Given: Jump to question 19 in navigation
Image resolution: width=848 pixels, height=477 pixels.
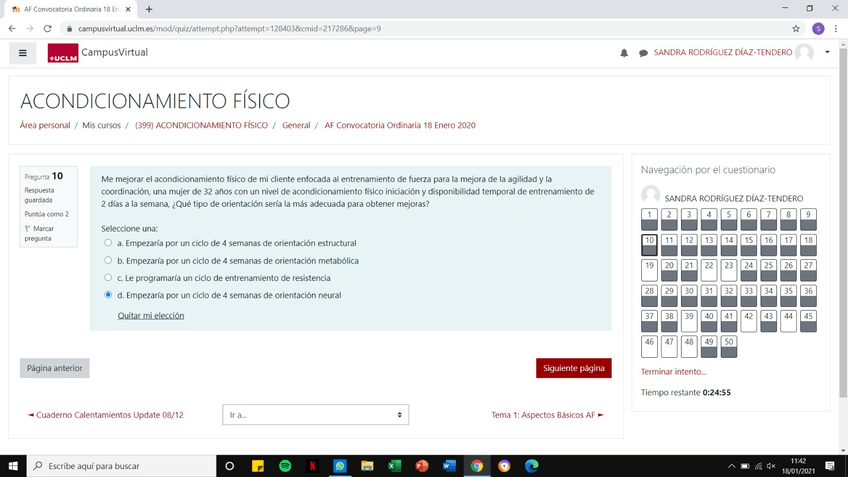Looking at the screenshot, I should point(649,270).
